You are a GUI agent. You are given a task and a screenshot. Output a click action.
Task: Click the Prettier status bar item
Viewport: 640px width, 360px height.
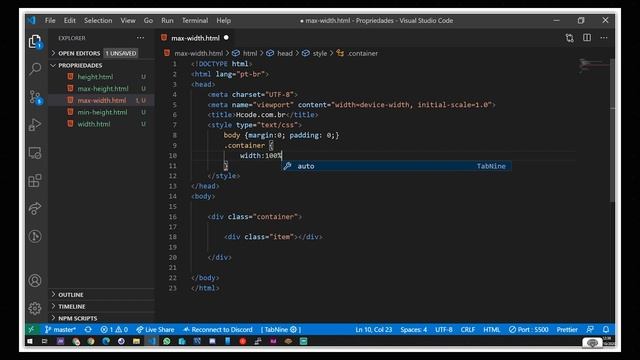[567, 329]
